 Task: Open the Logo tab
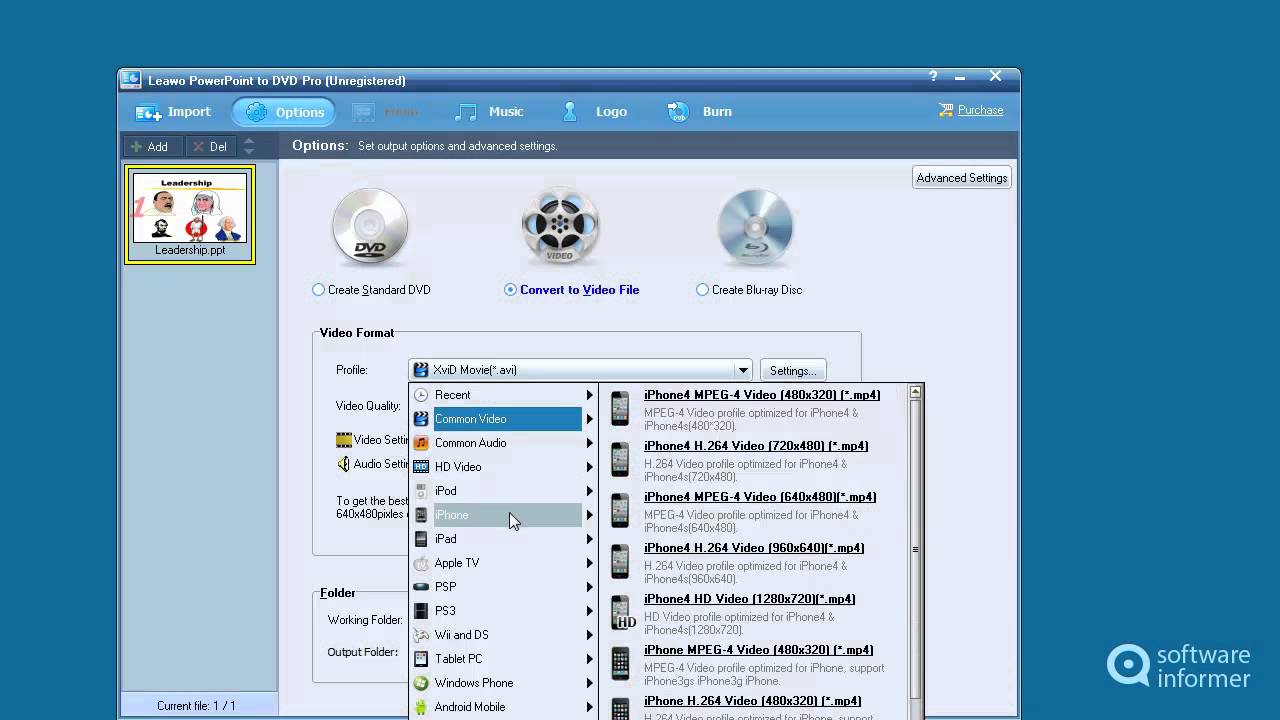click(595, 112)
